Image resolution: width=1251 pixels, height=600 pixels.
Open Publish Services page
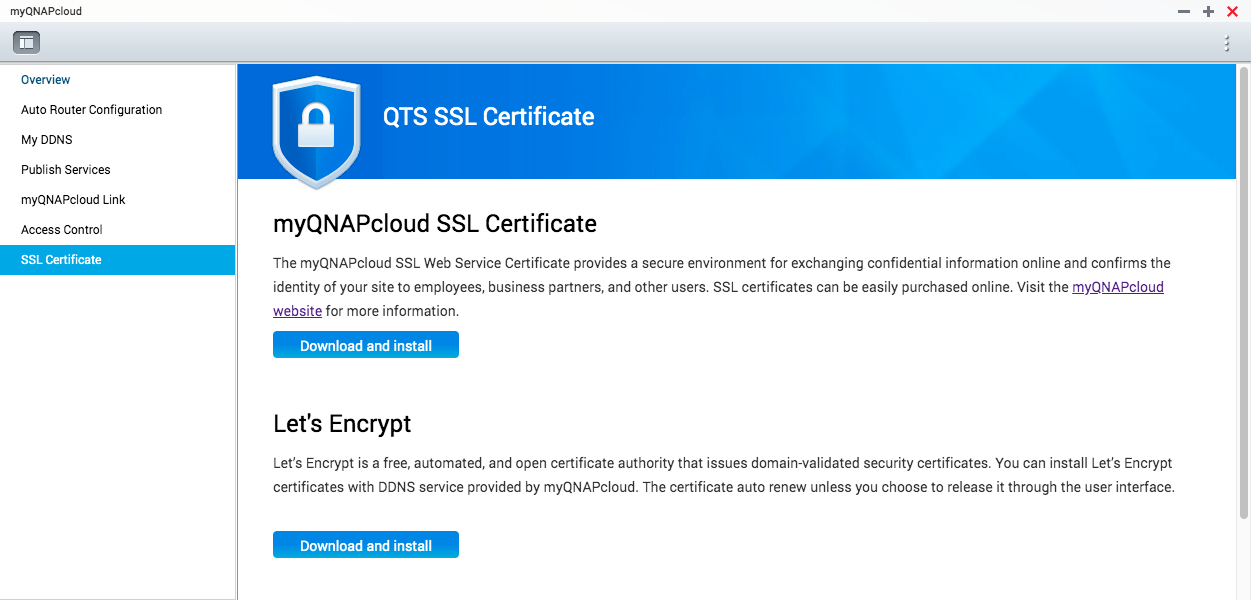point(66,170)
